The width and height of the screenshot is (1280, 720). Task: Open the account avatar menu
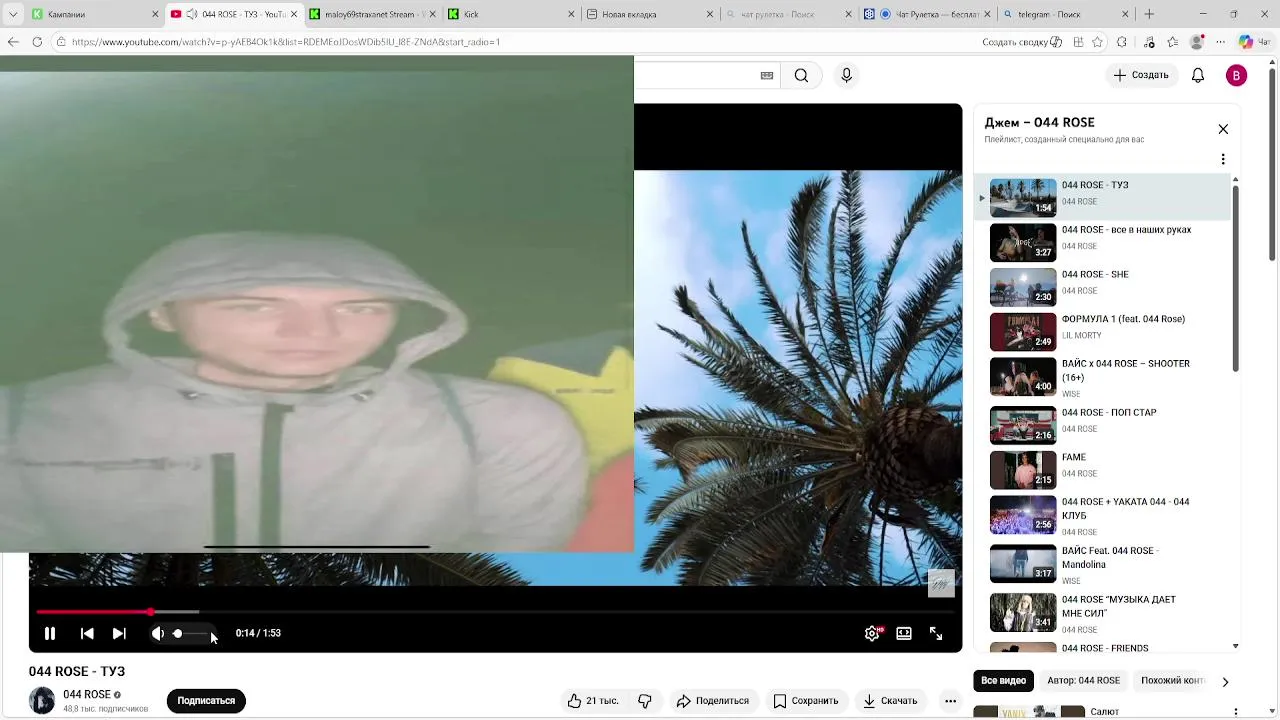click(x=1236, y=75)
